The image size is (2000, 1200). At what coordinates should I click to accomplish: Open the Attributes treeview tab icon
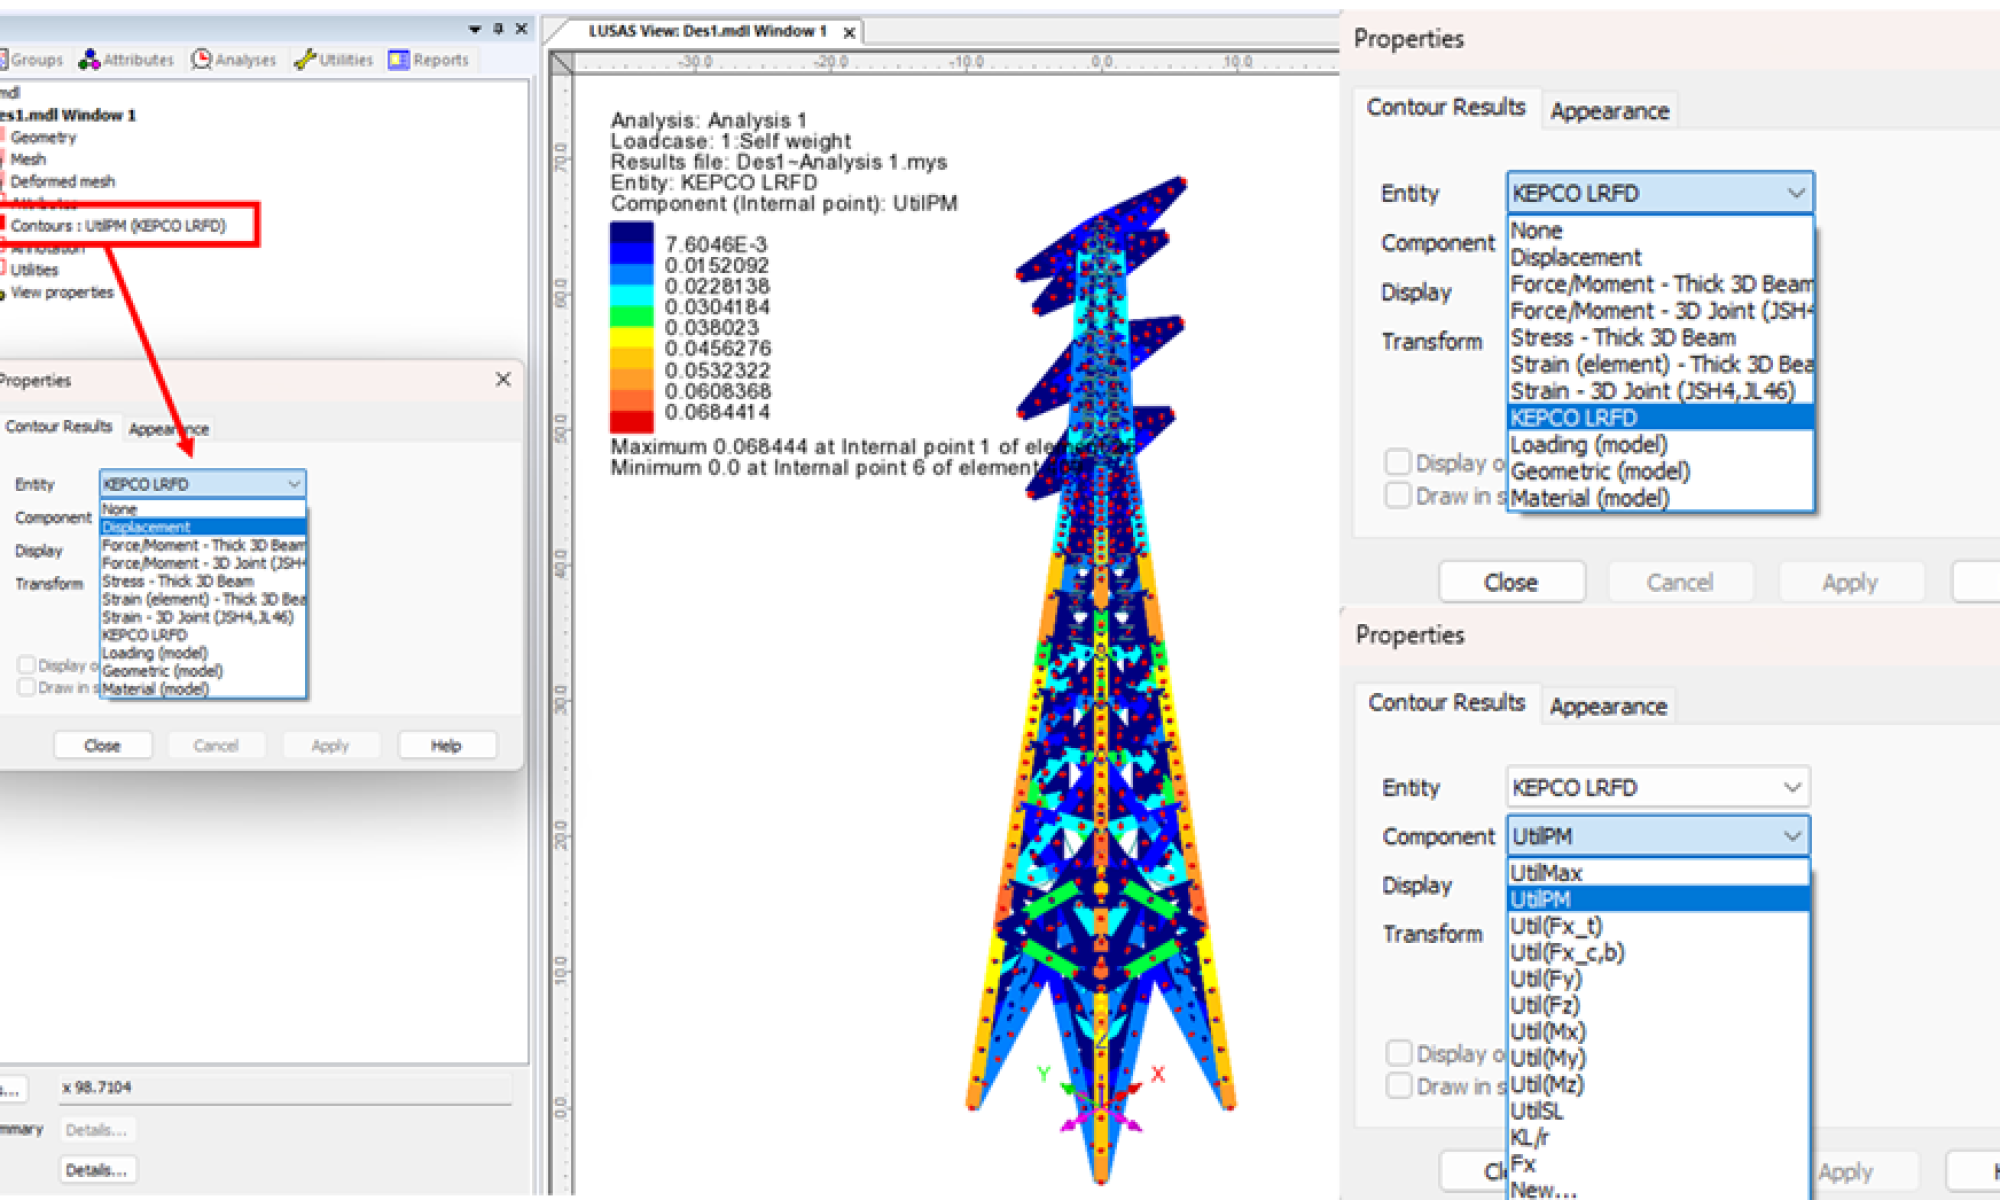coord(90,60)
